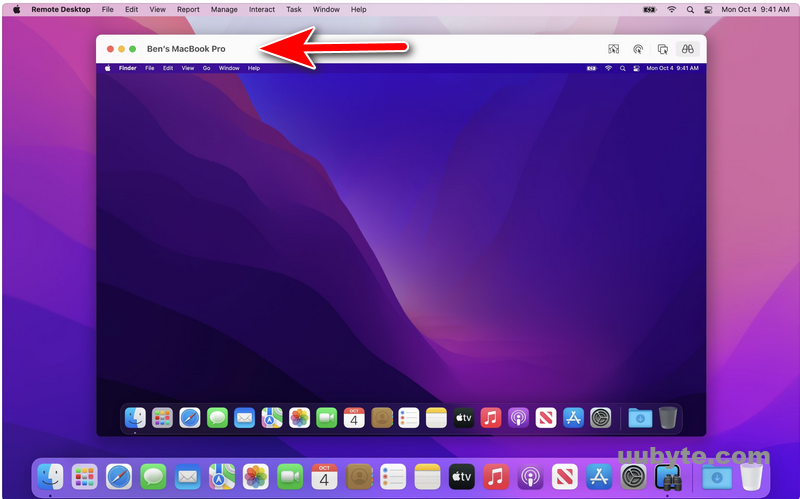Open Downloads folder in the remote screen's Dock
The image size is (800, 499).
pos(640,418)
